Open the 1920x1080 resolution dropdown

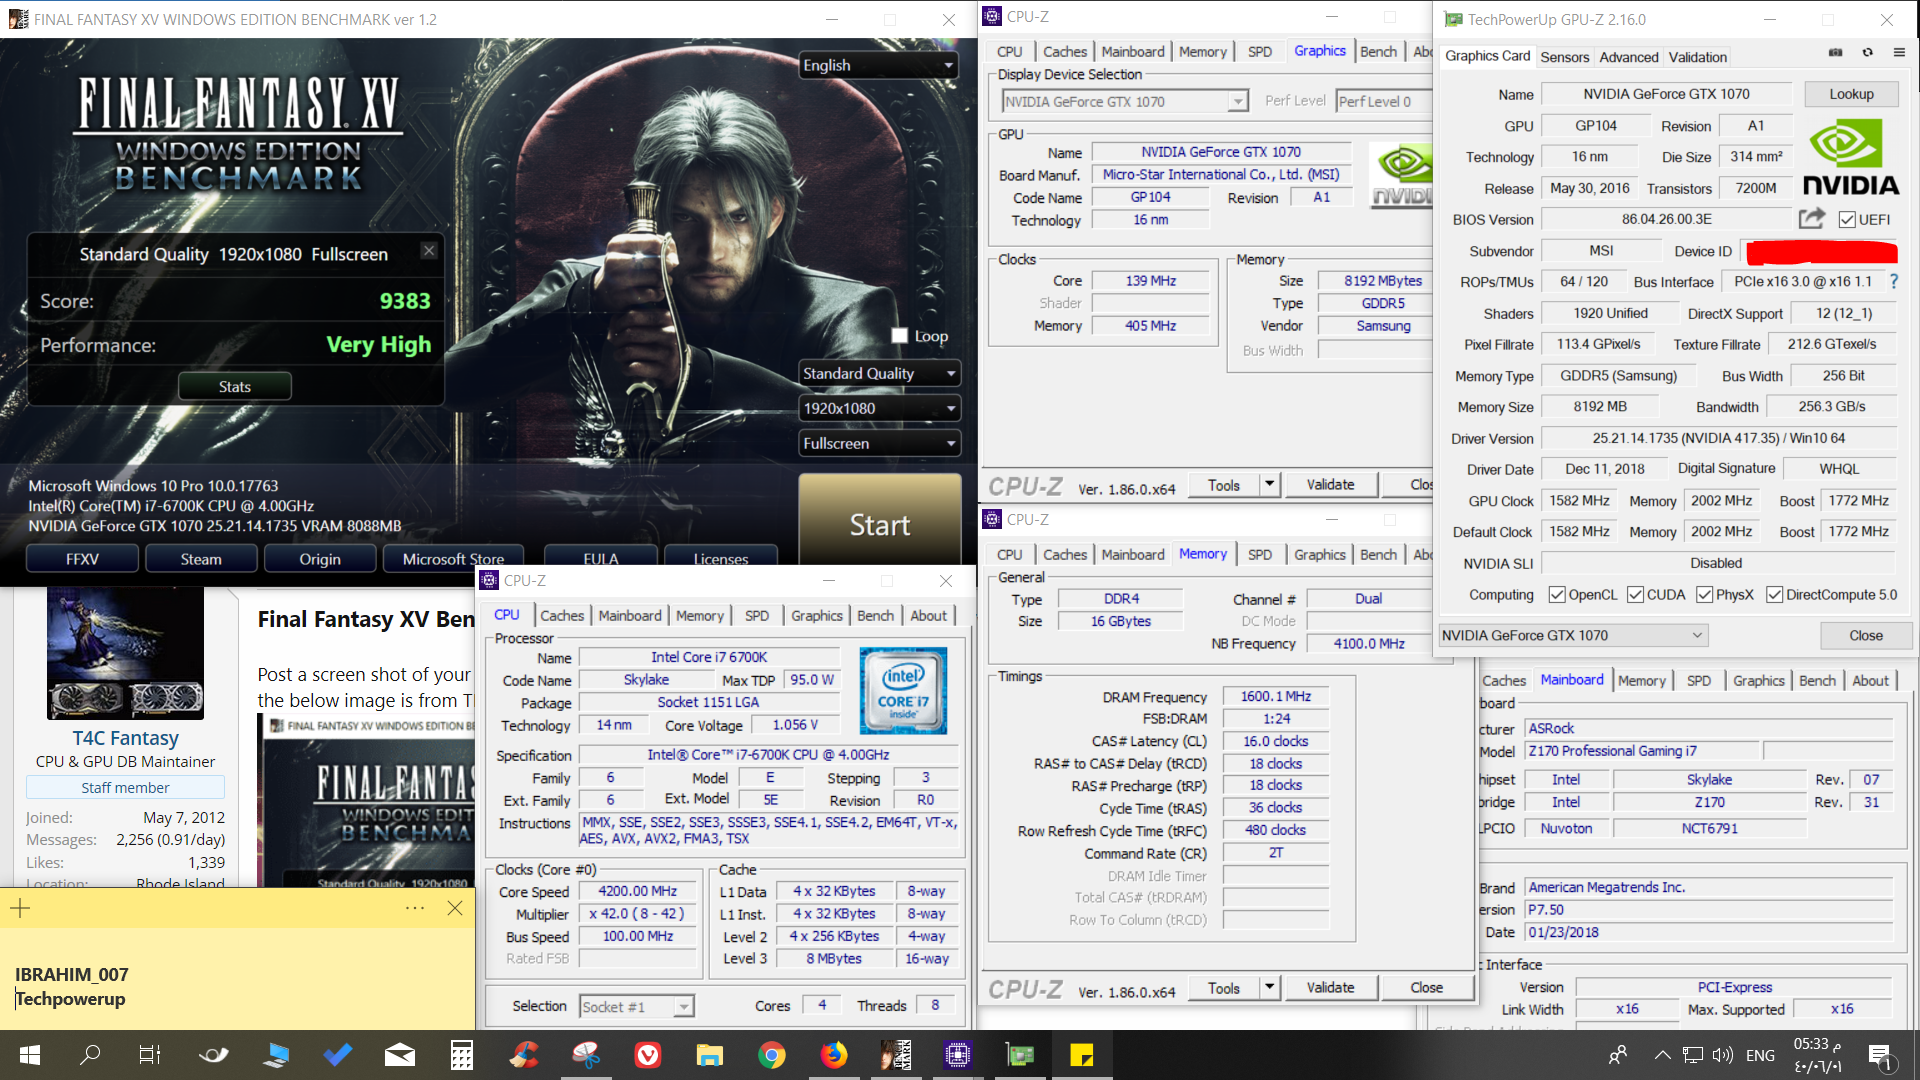point(879,408)
